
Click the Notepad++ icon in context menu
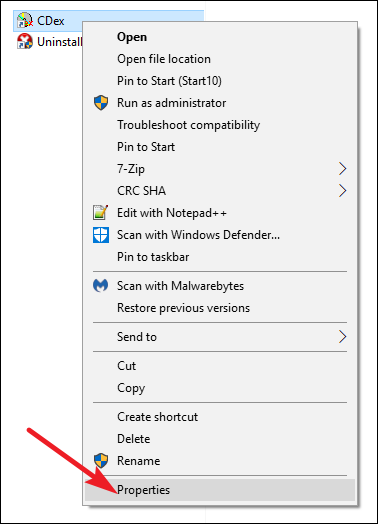[101, 213]
